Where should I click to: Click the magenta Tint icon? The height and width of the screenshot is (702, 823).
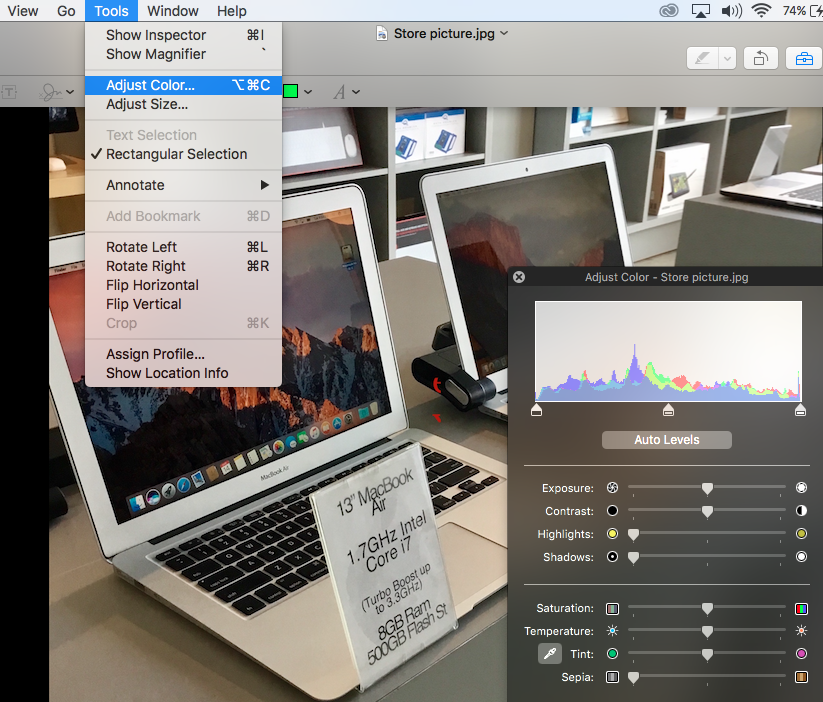tap(801, 654)
